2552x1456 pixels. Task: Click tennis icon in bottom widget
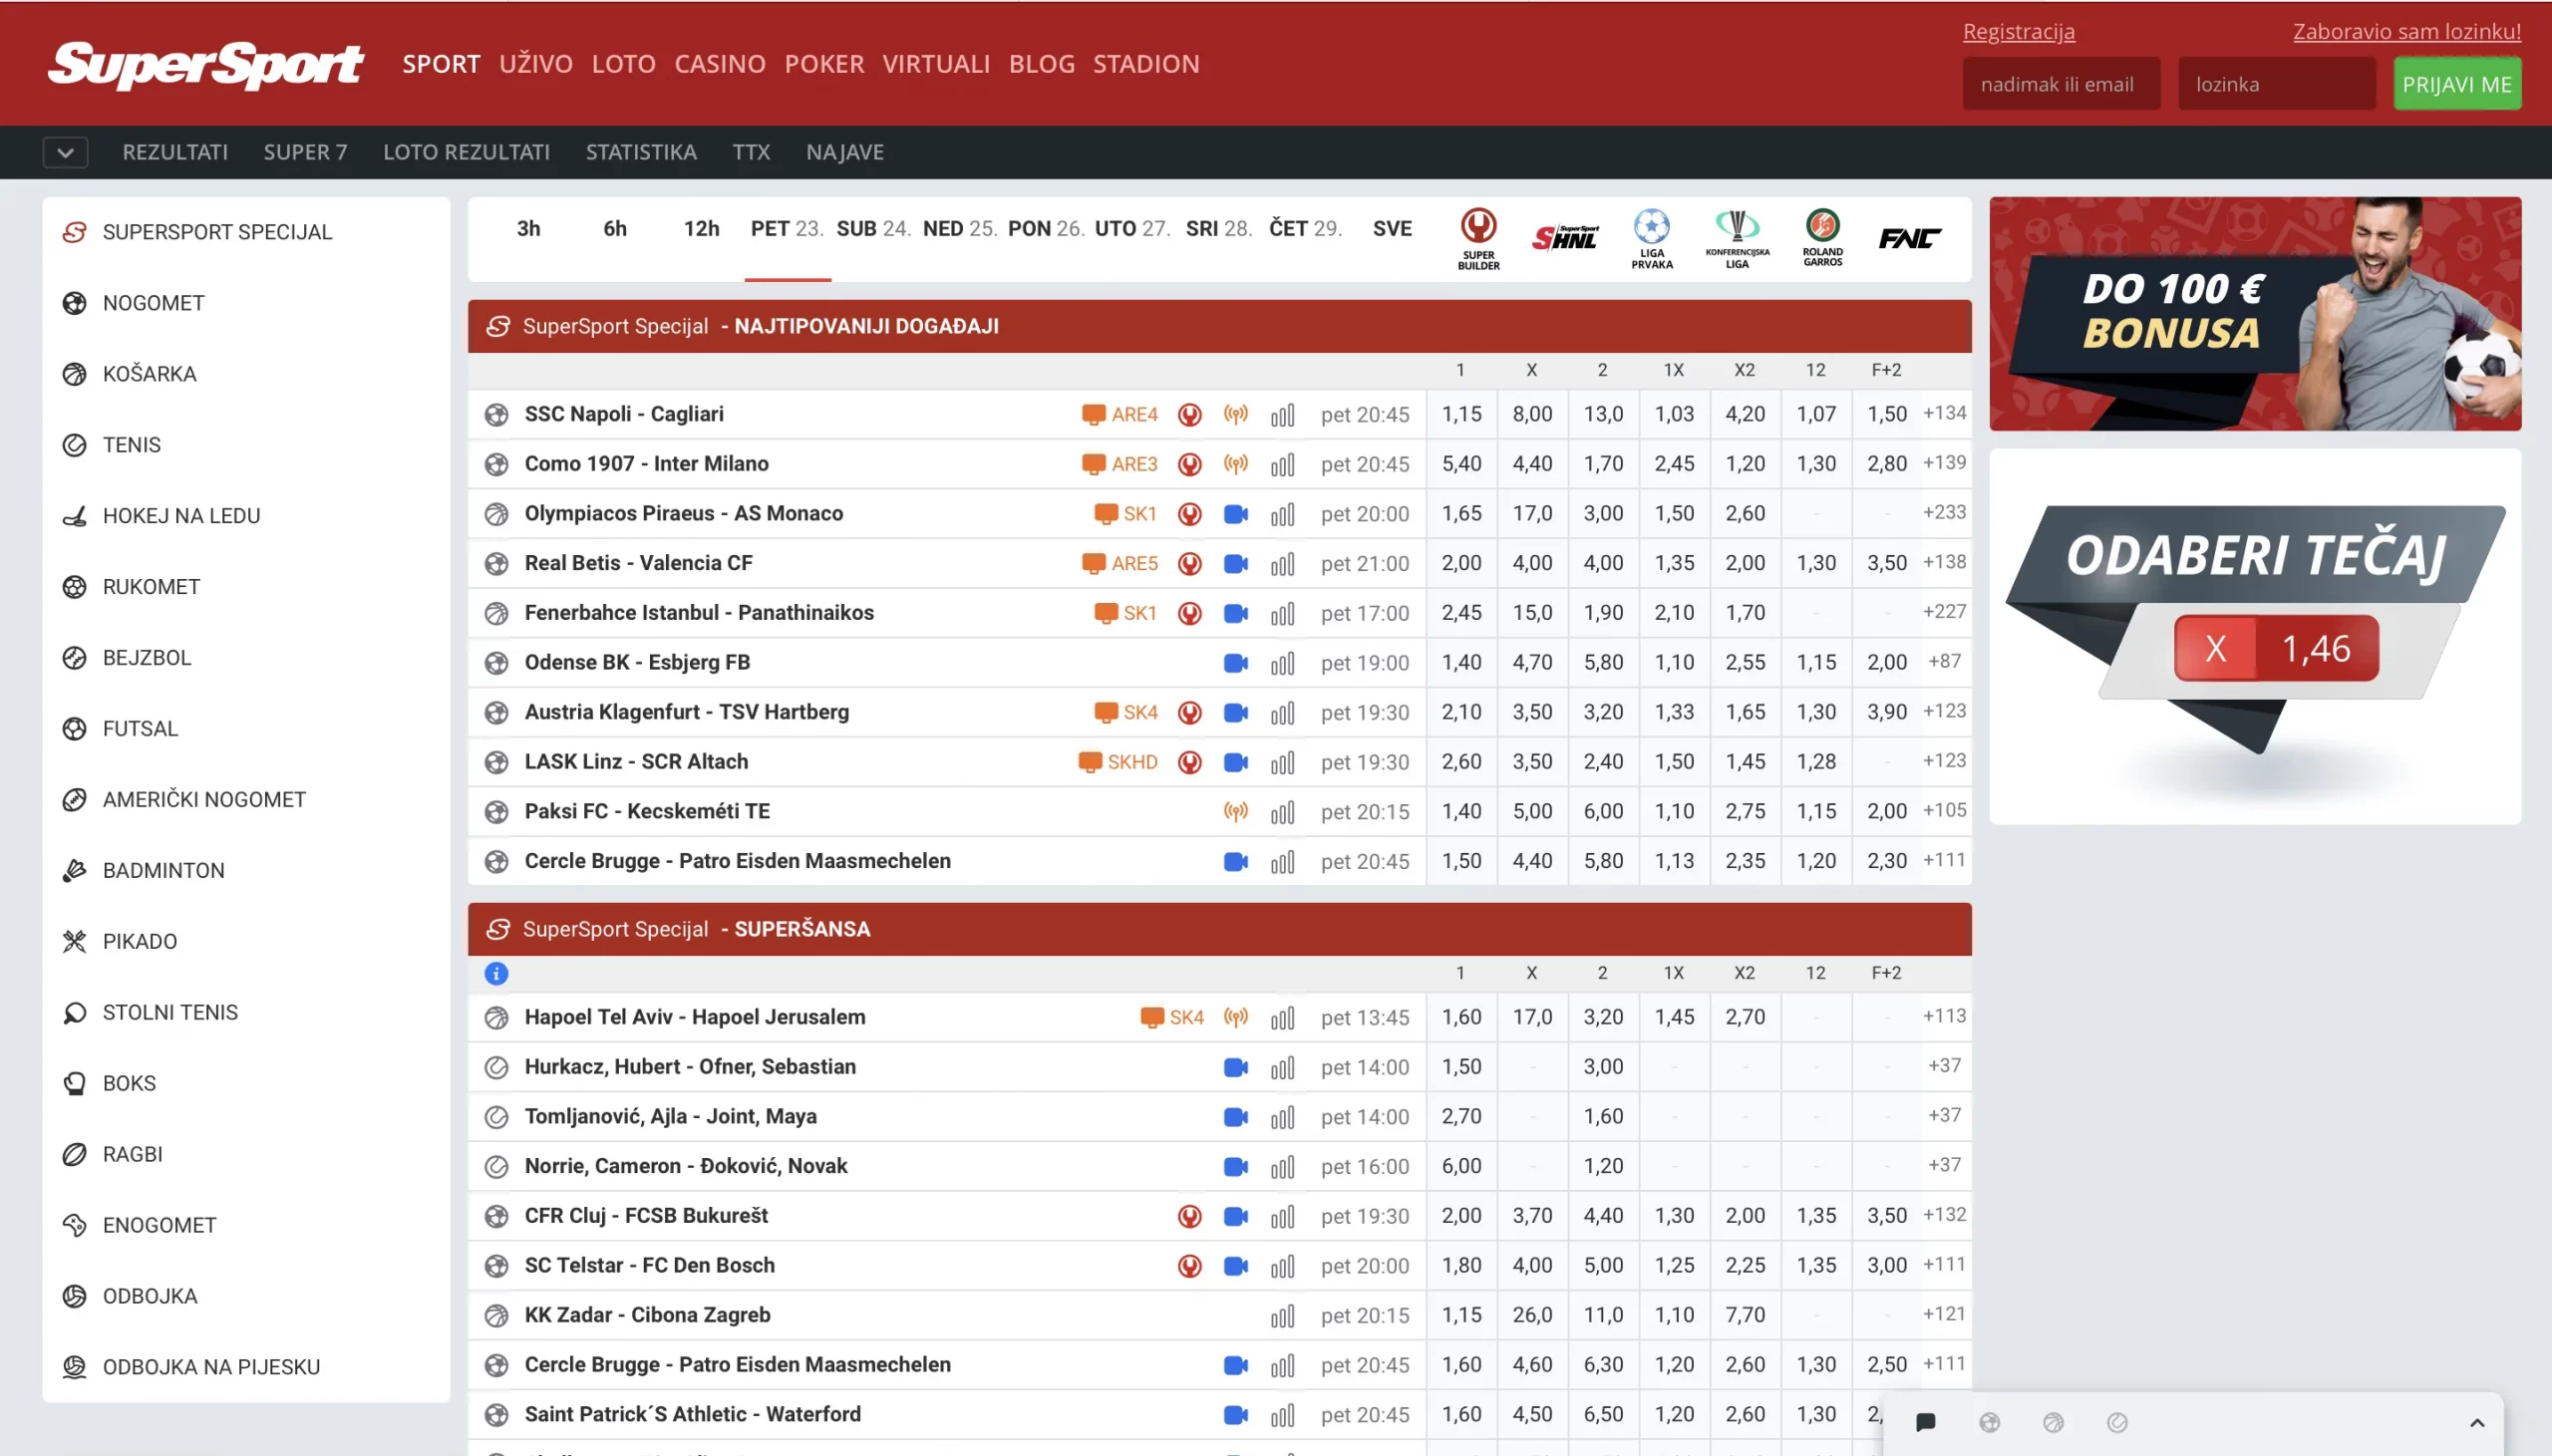(2117, 1423)
